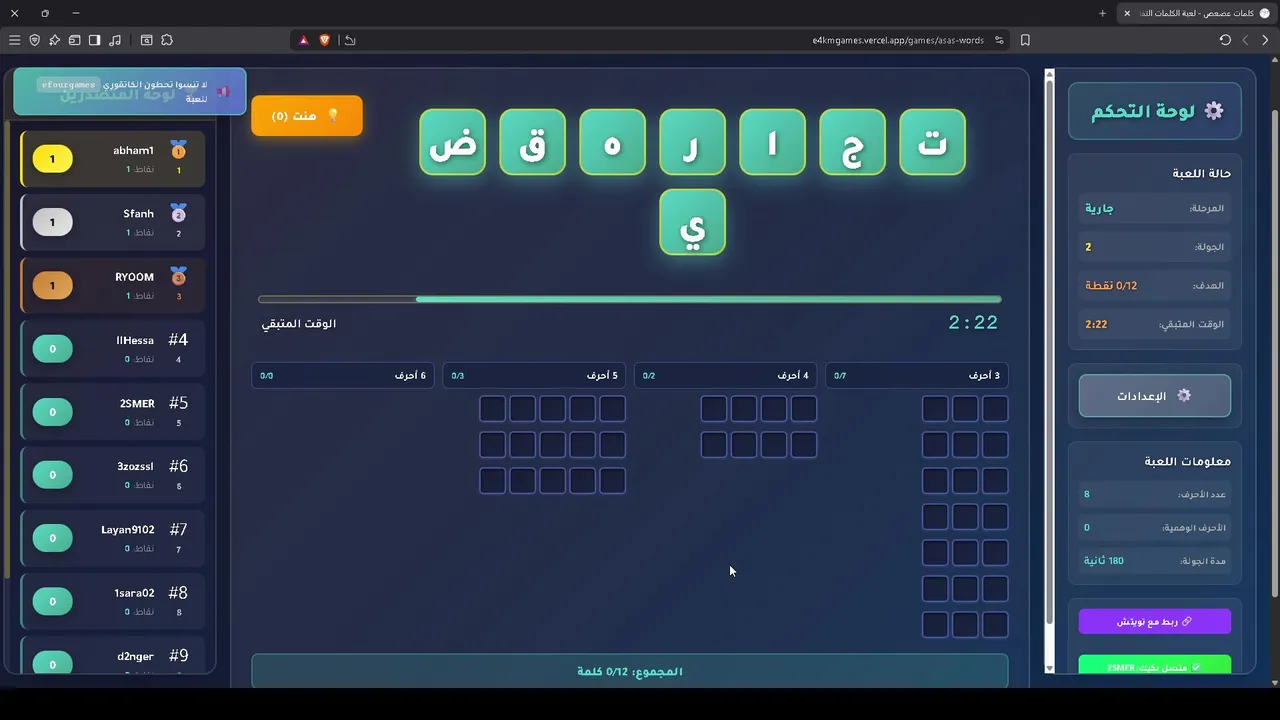The width and height of the screenshot is (1280, 720).
Task: Click the ت letter tile
Action: click(932, 143)
